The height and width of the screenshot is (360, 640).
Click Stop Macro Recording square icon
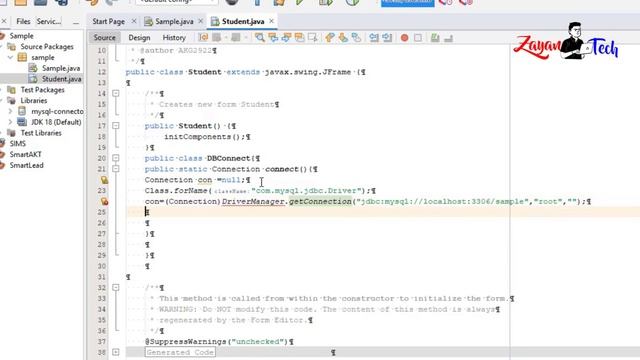click(418, 38)
